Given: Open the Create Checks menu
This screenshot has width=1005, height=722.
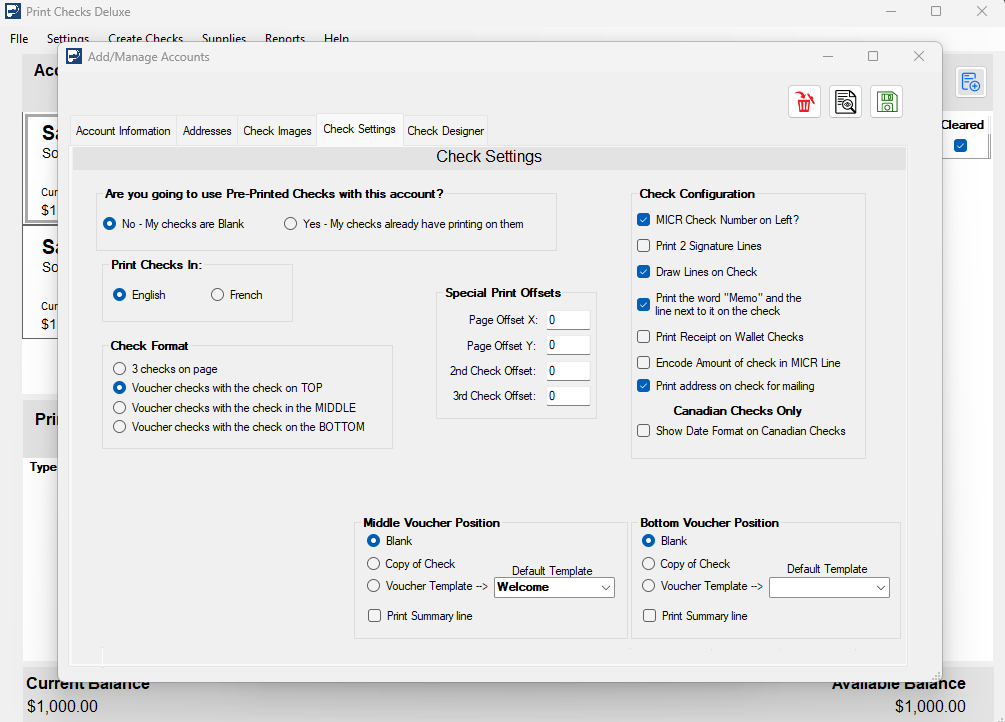Looking at the screenshot, I should (x=146, y=38).
